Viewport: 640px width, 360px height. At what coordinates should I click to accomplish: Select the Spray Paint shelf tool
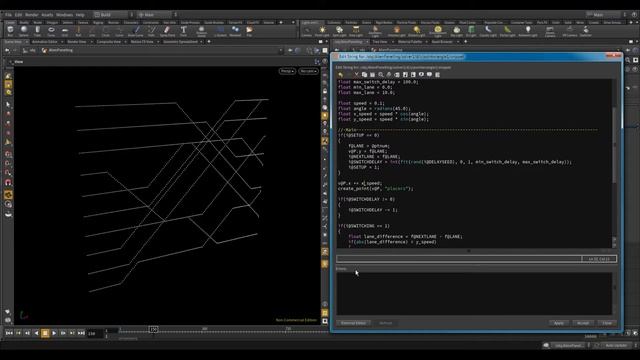pos(167,31)
